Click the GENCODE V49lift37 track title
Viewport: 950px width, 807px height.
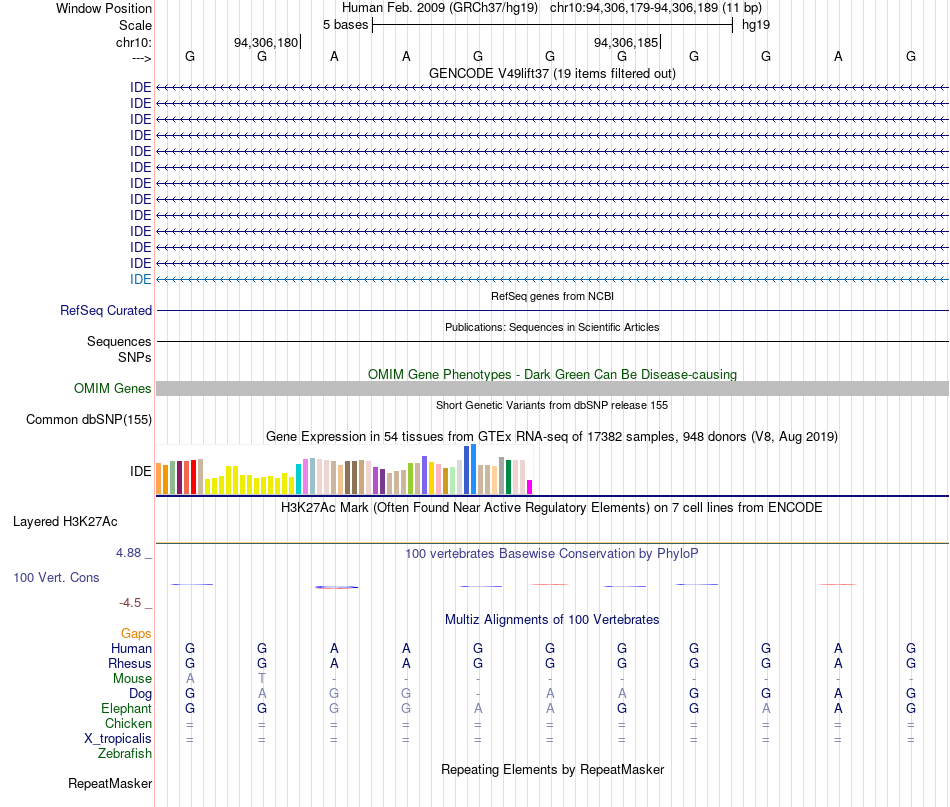[x=552, y=73]
